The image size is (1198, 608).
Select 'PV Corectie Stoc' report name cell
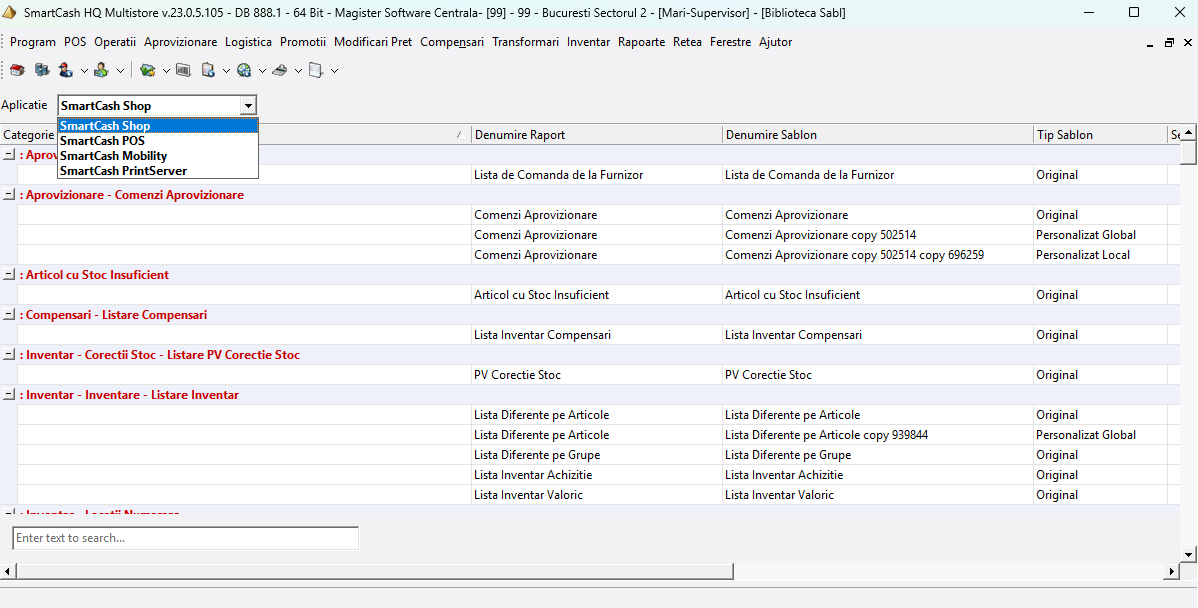click(597, 374)
